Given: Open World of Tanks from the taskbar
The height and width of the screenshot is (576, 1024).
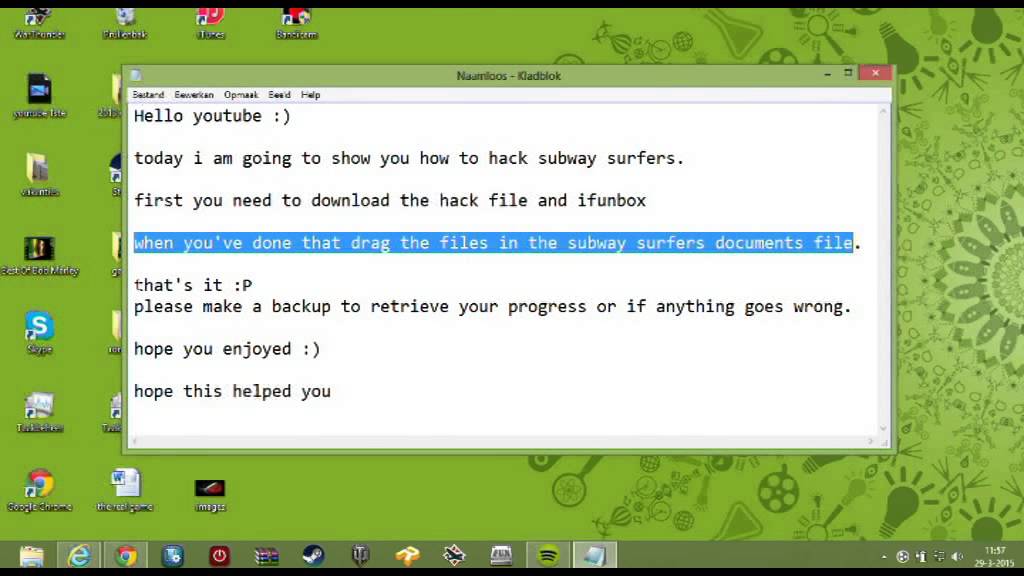Looking at the screenshot, I should [360, 556].
